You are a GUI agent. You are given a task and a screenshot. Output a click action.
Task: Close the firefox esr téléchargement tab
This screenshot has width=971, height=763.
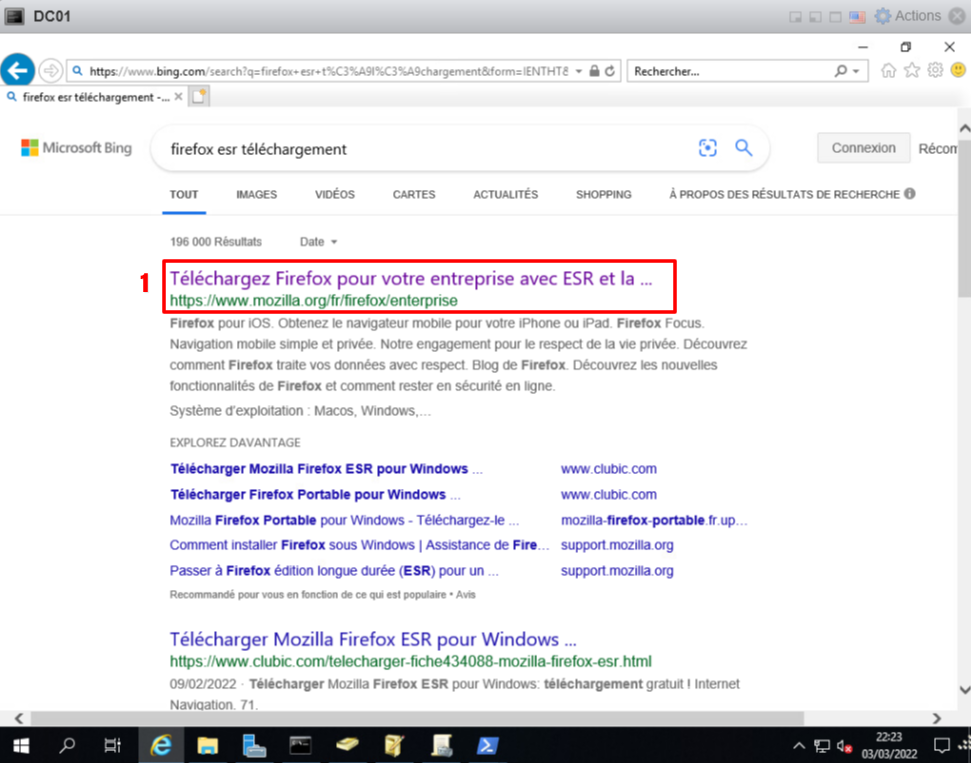(178, 97)
